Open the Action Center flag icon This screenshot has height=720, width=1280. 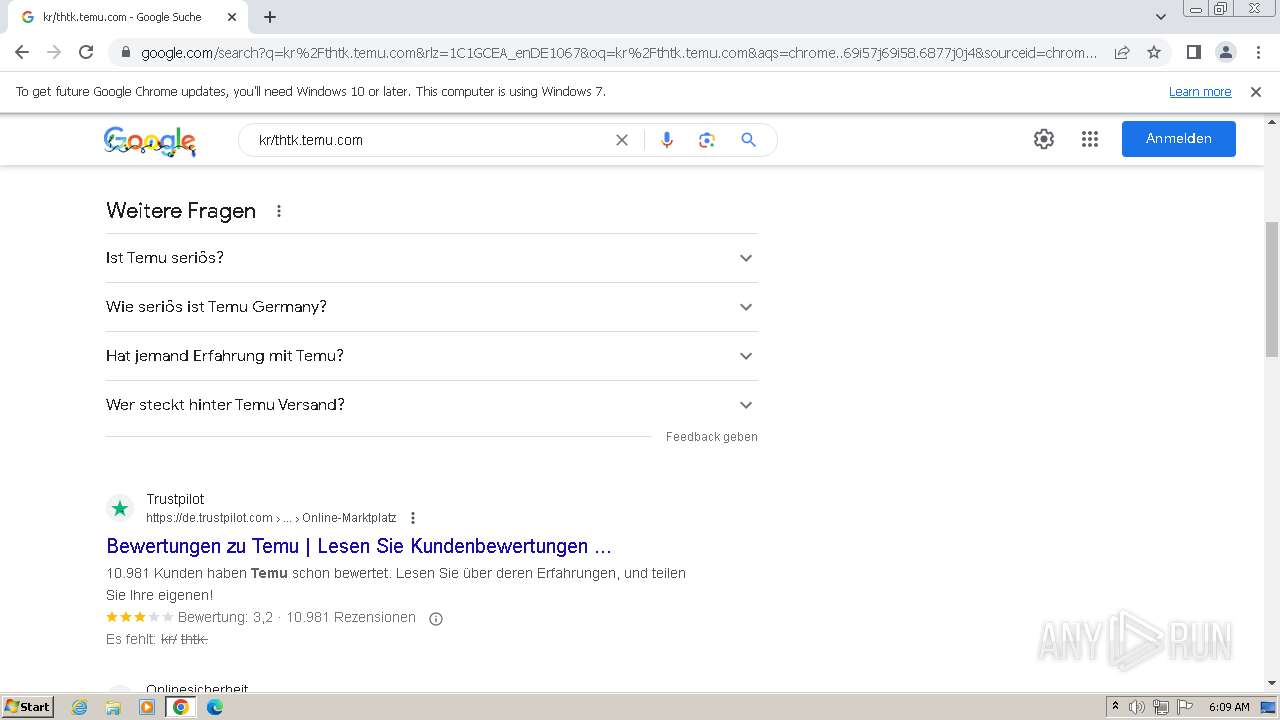point(1185,707)
